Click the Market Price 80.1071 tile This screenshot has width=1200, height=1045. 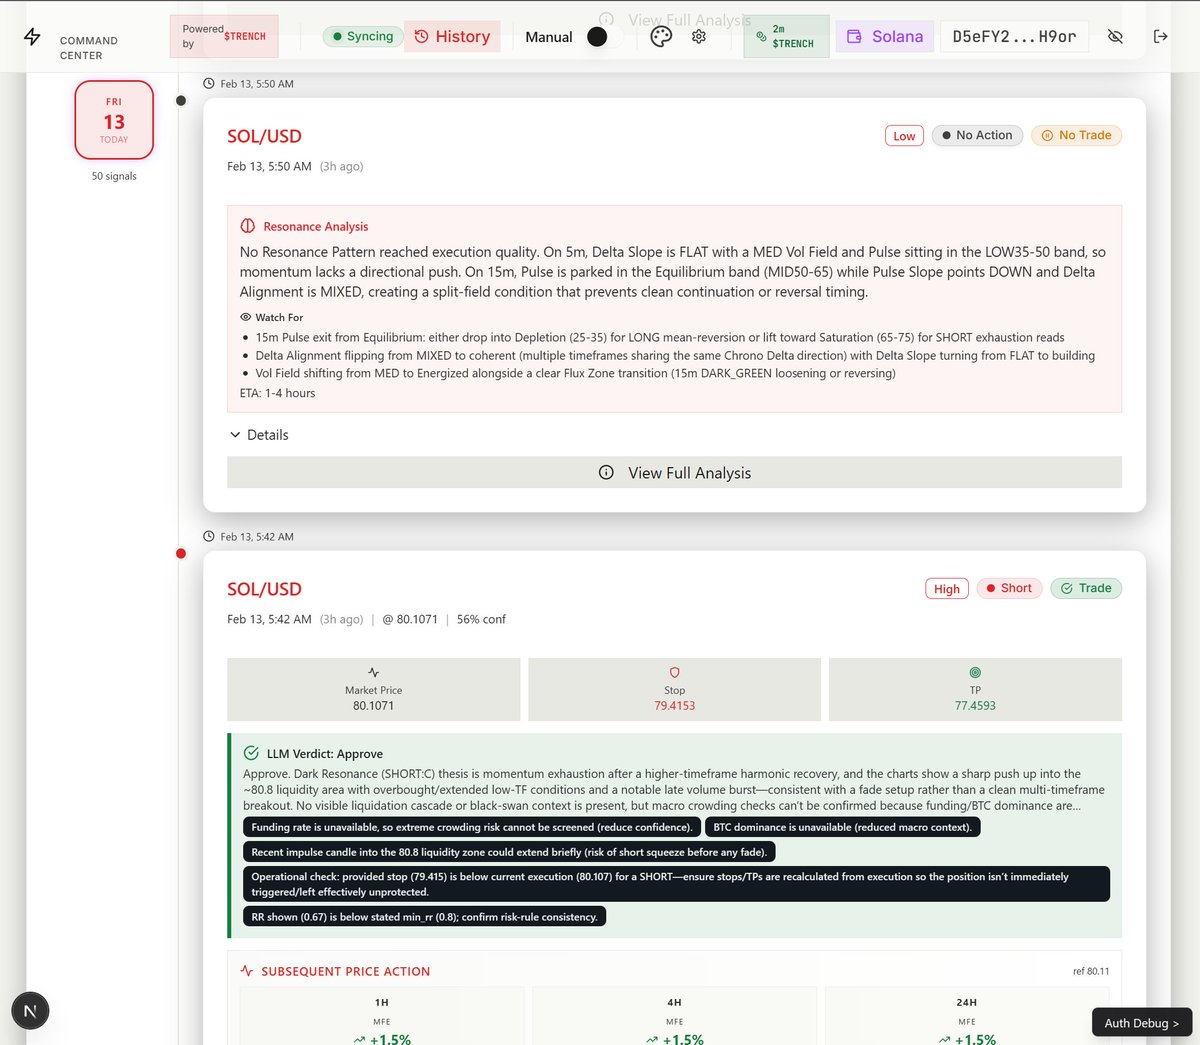373,689
